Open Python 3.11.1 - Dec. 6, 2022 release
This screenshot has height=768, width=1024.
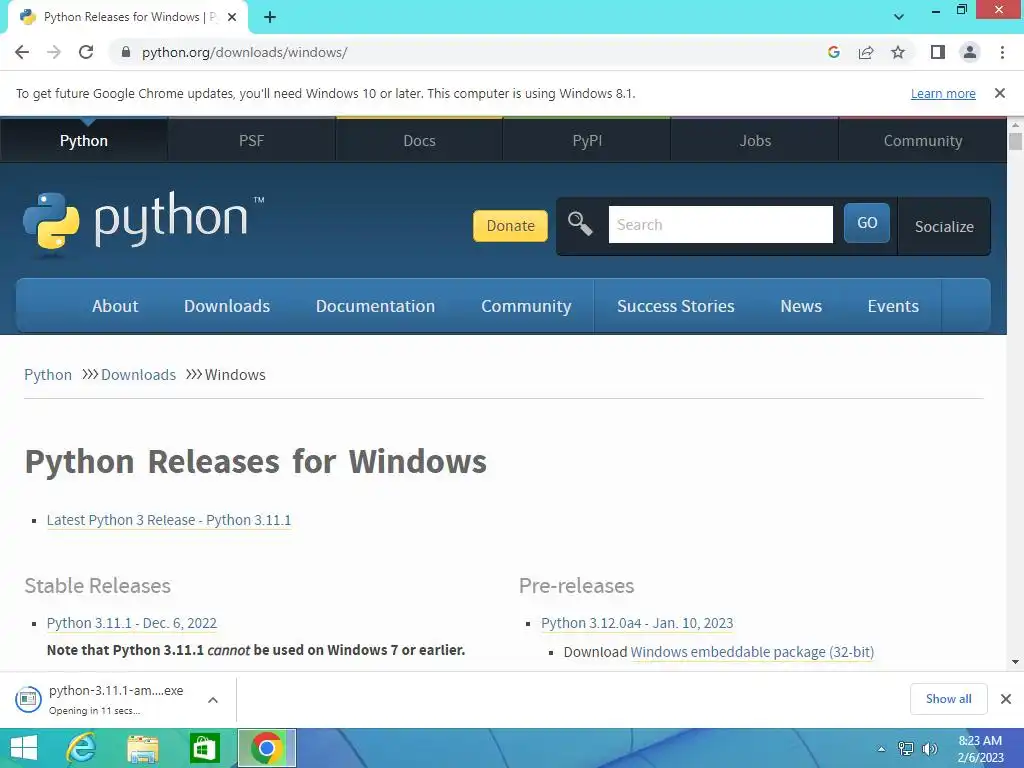click(131, 623)
